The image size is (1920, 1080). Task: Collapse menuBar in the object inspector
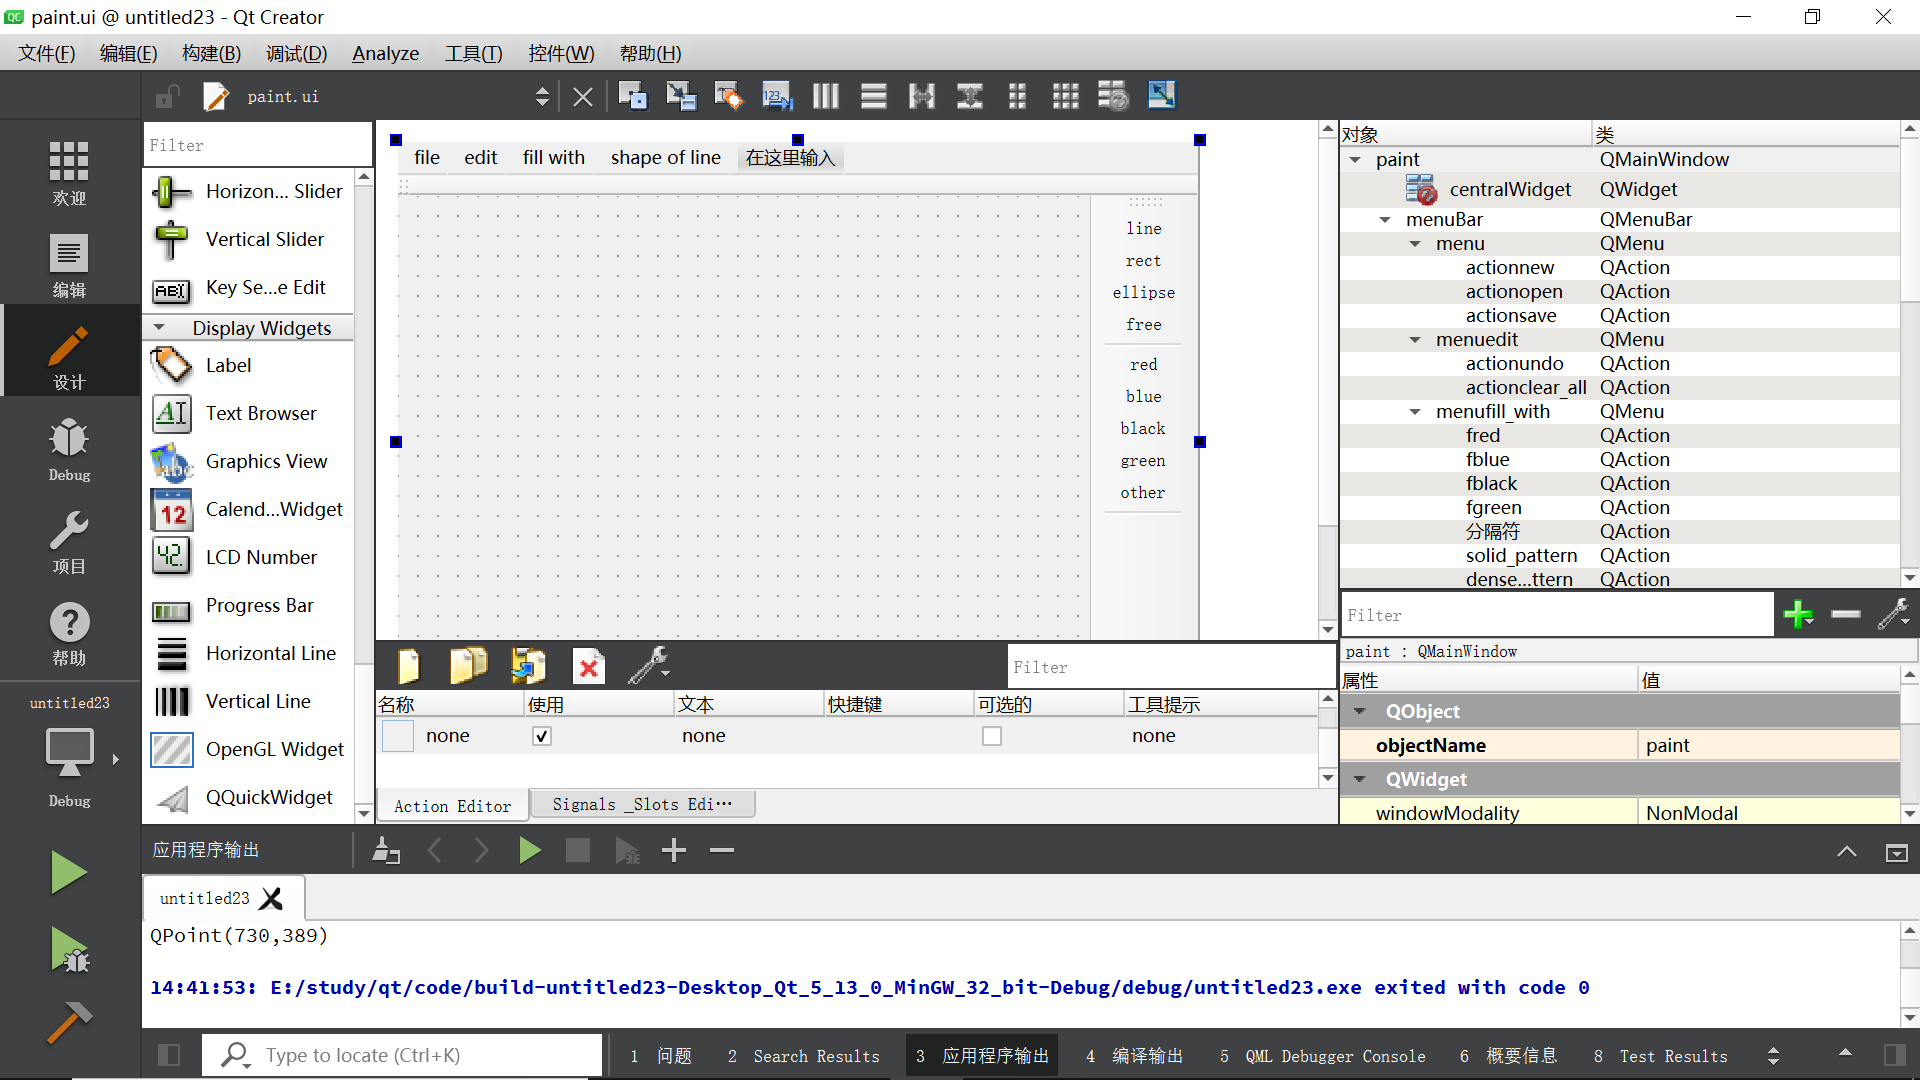[1385, 219]
